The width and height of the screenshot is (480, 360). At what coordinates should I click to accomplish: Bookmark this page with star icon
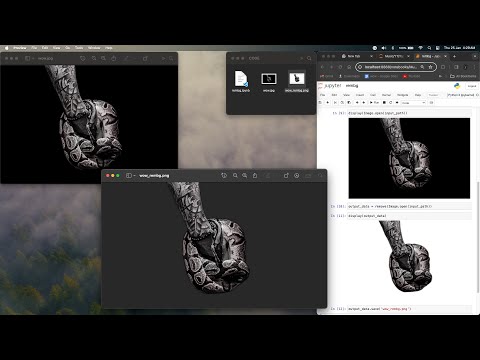(430, 67)
